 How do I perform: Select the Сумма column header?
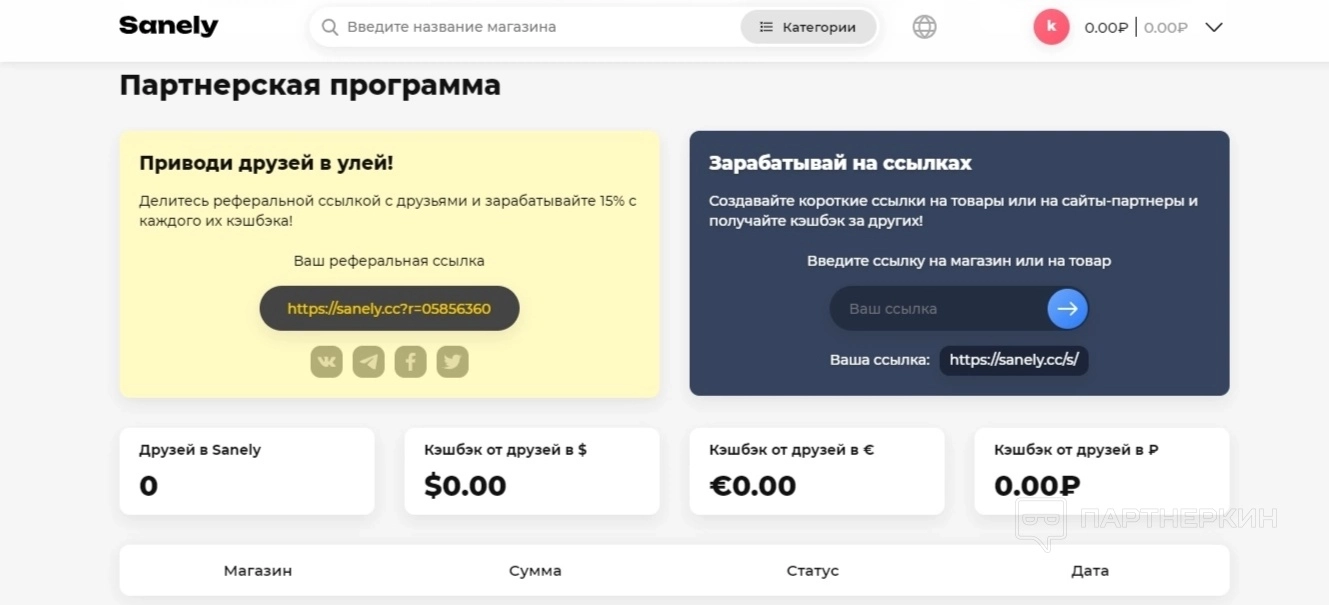(535, 571)
